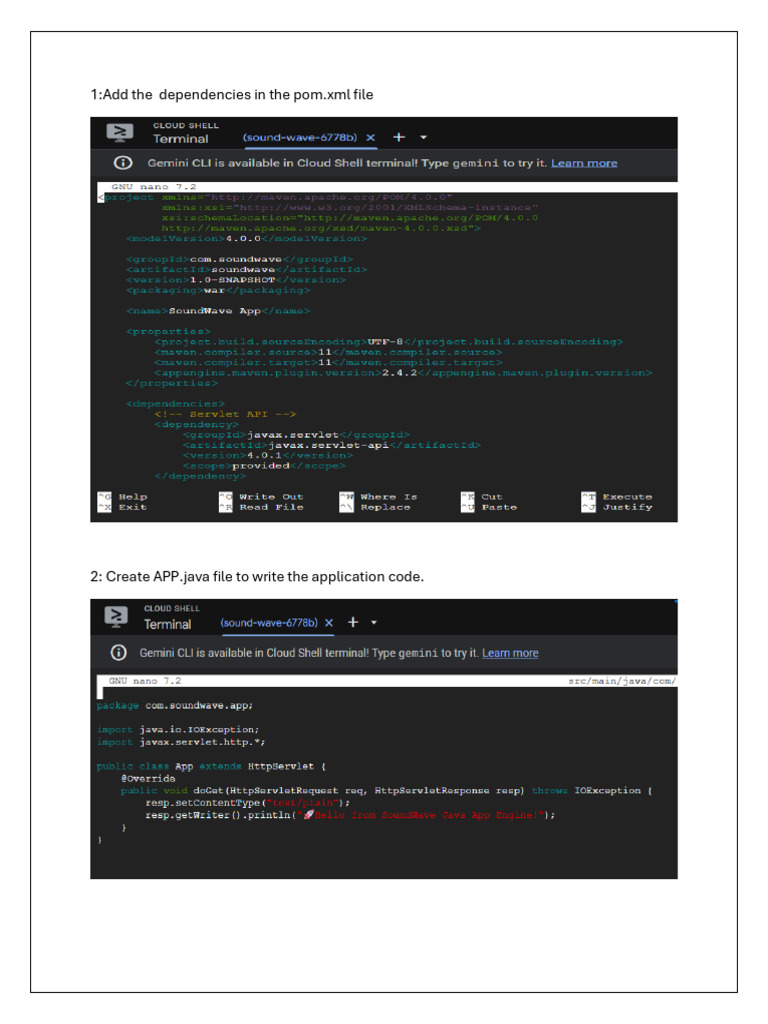Open the tab dropdown arrow in the first terminal

tap(423, 137)
